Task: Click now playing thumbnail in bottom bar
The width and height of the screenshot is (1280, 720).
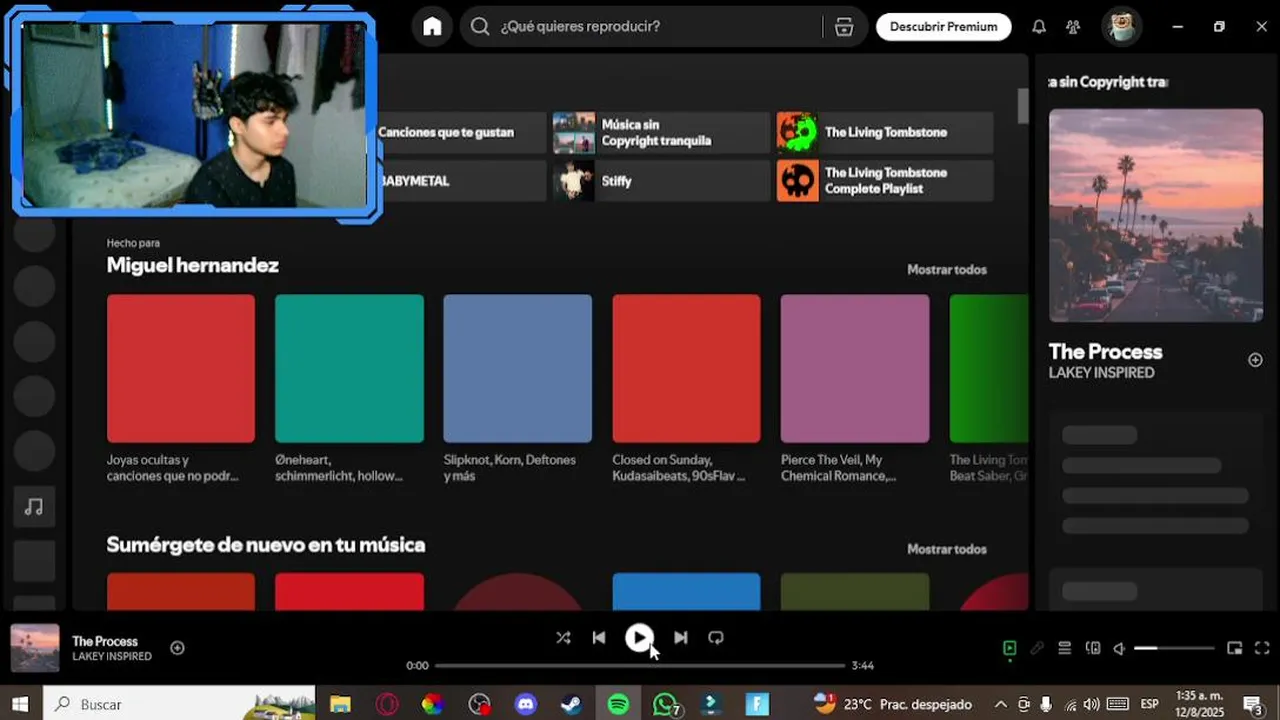Action: coord(35,648)
